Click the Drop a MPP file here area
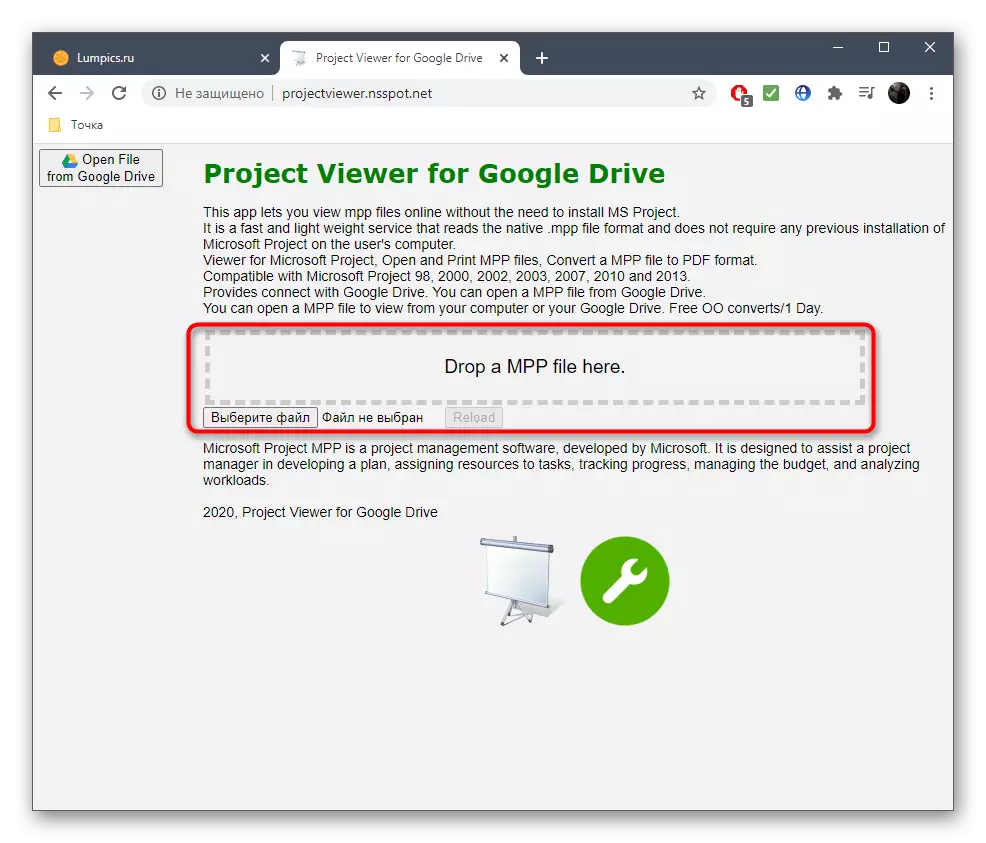This screenshot has height=843, width=986. tap(535, 367)
